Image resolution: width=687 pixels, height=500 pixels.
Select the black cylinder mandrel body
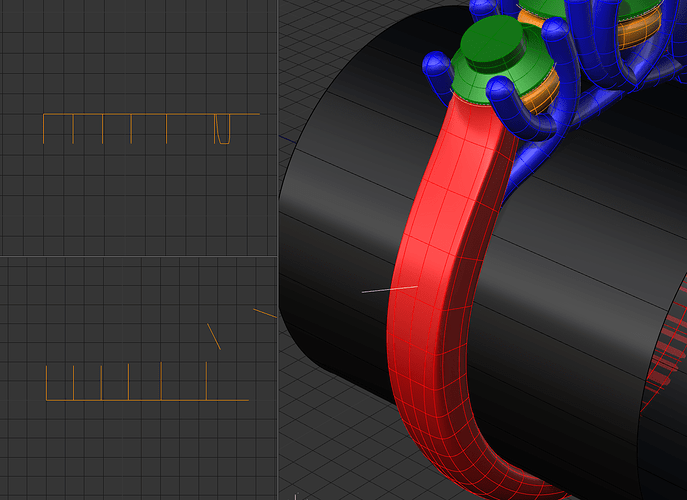pyautogui.click(x=570, y=272)
